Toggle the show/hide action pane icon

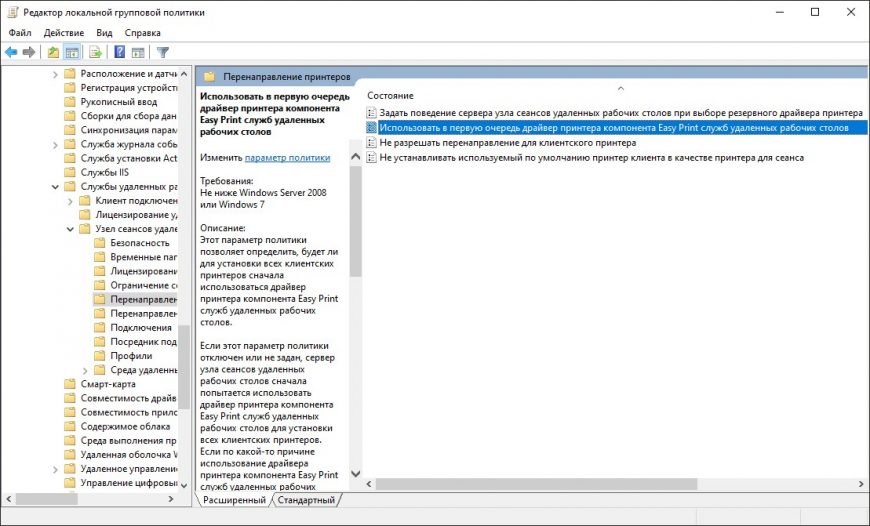[x=139, y=52]
